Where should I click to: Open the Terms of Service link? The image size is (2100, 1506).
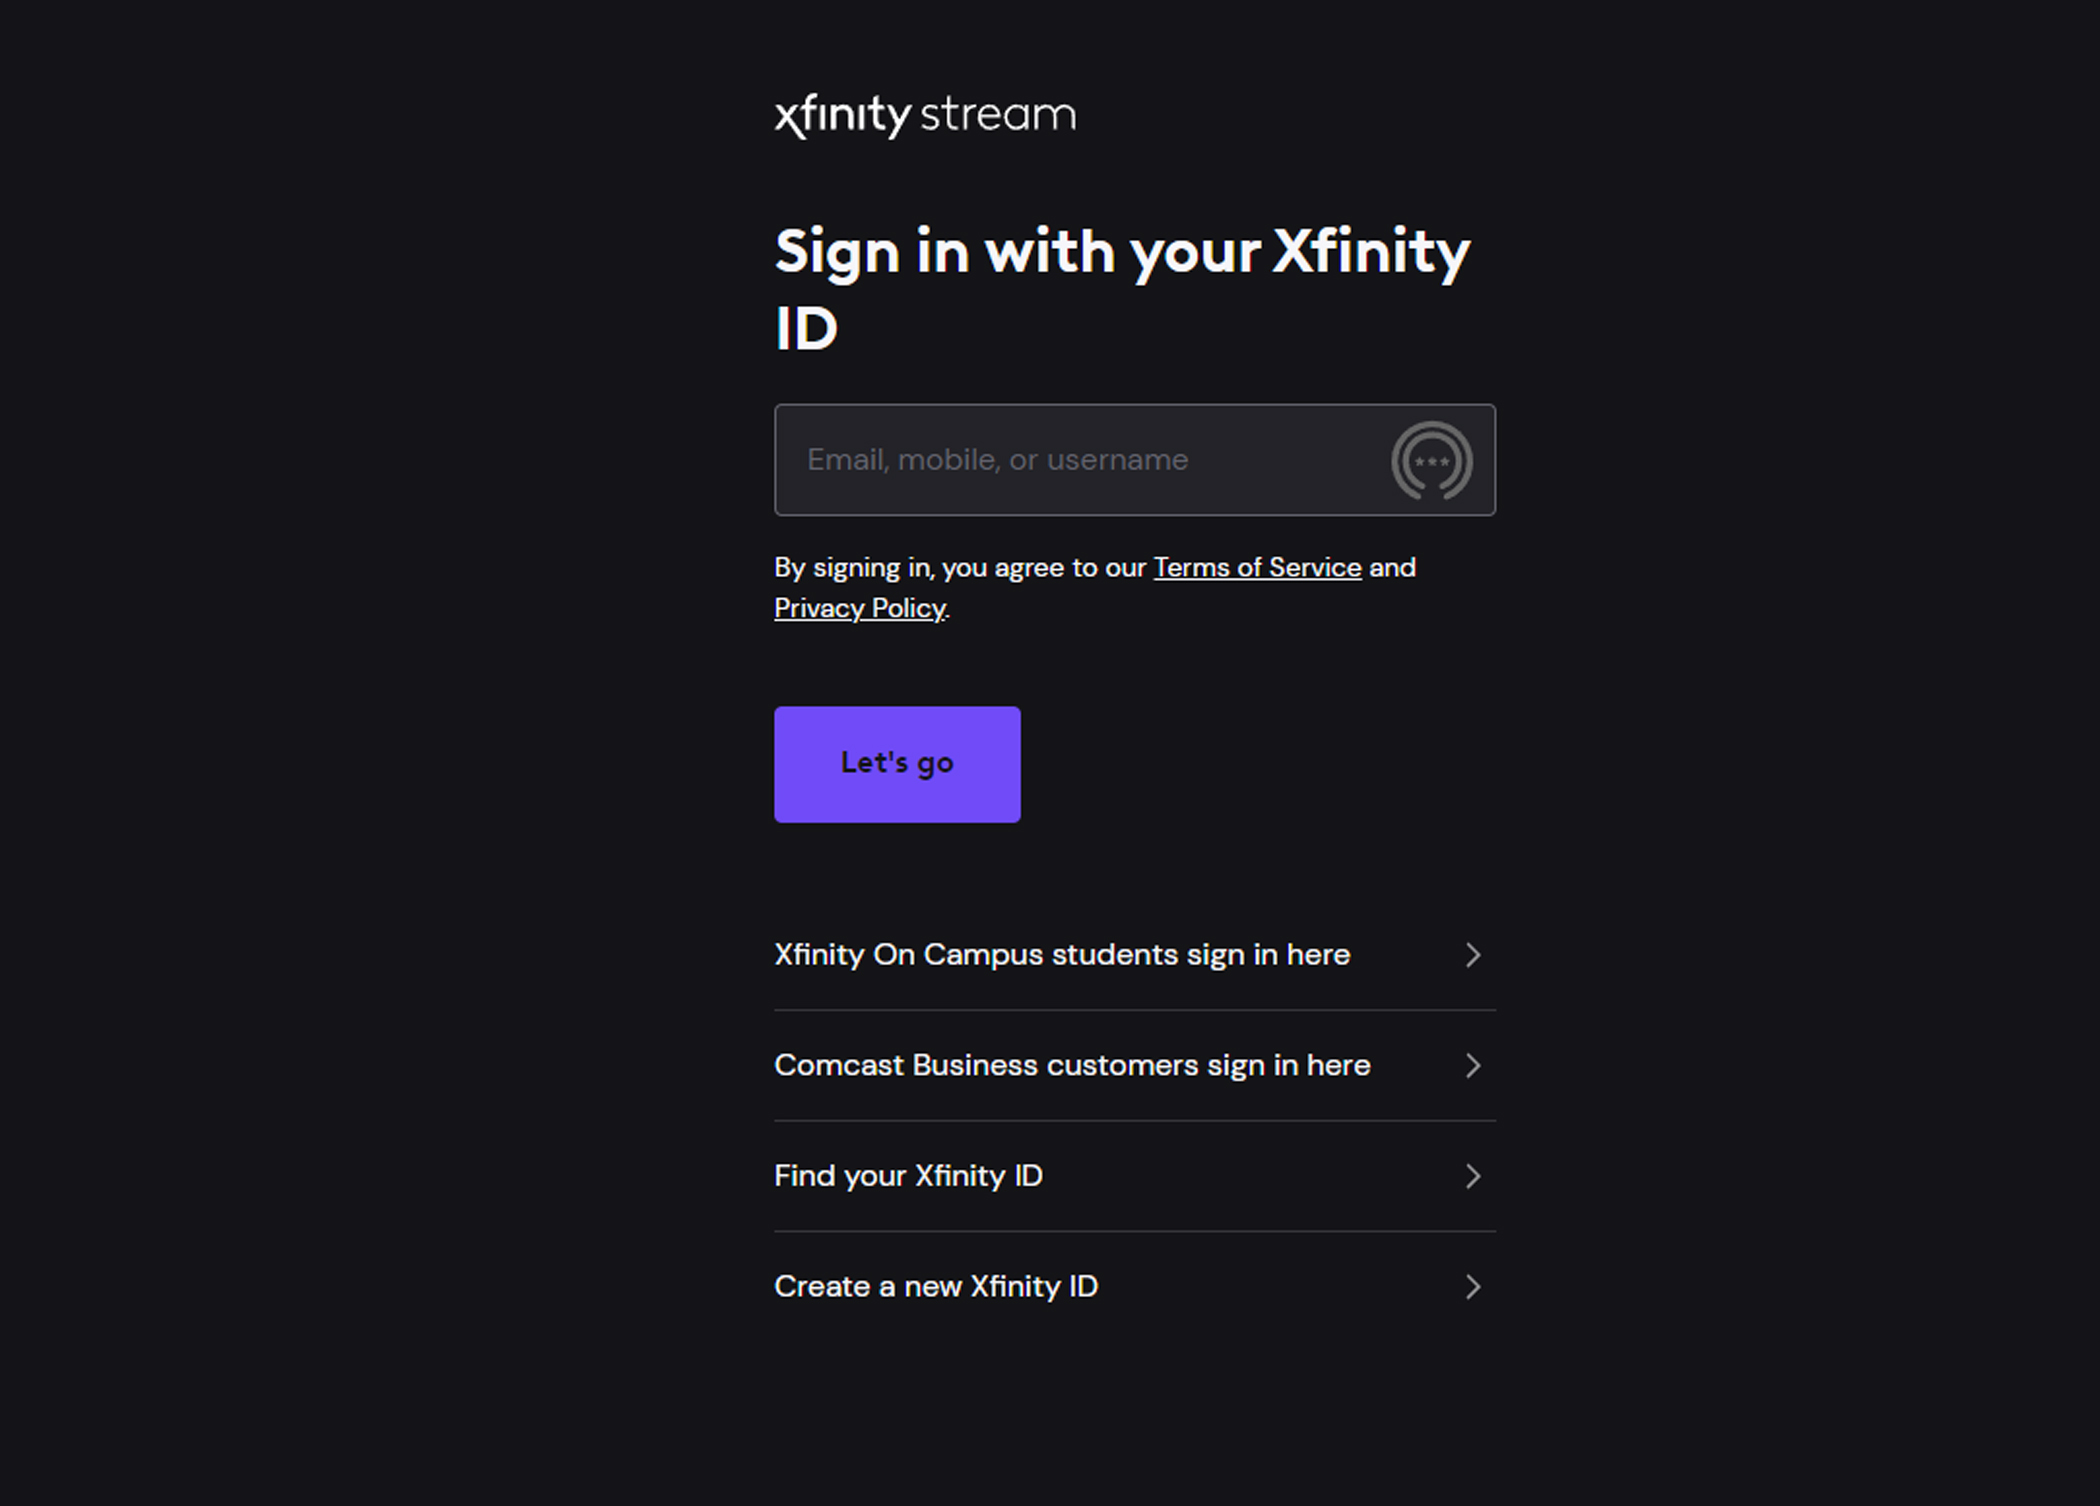tap(1257, 568)
